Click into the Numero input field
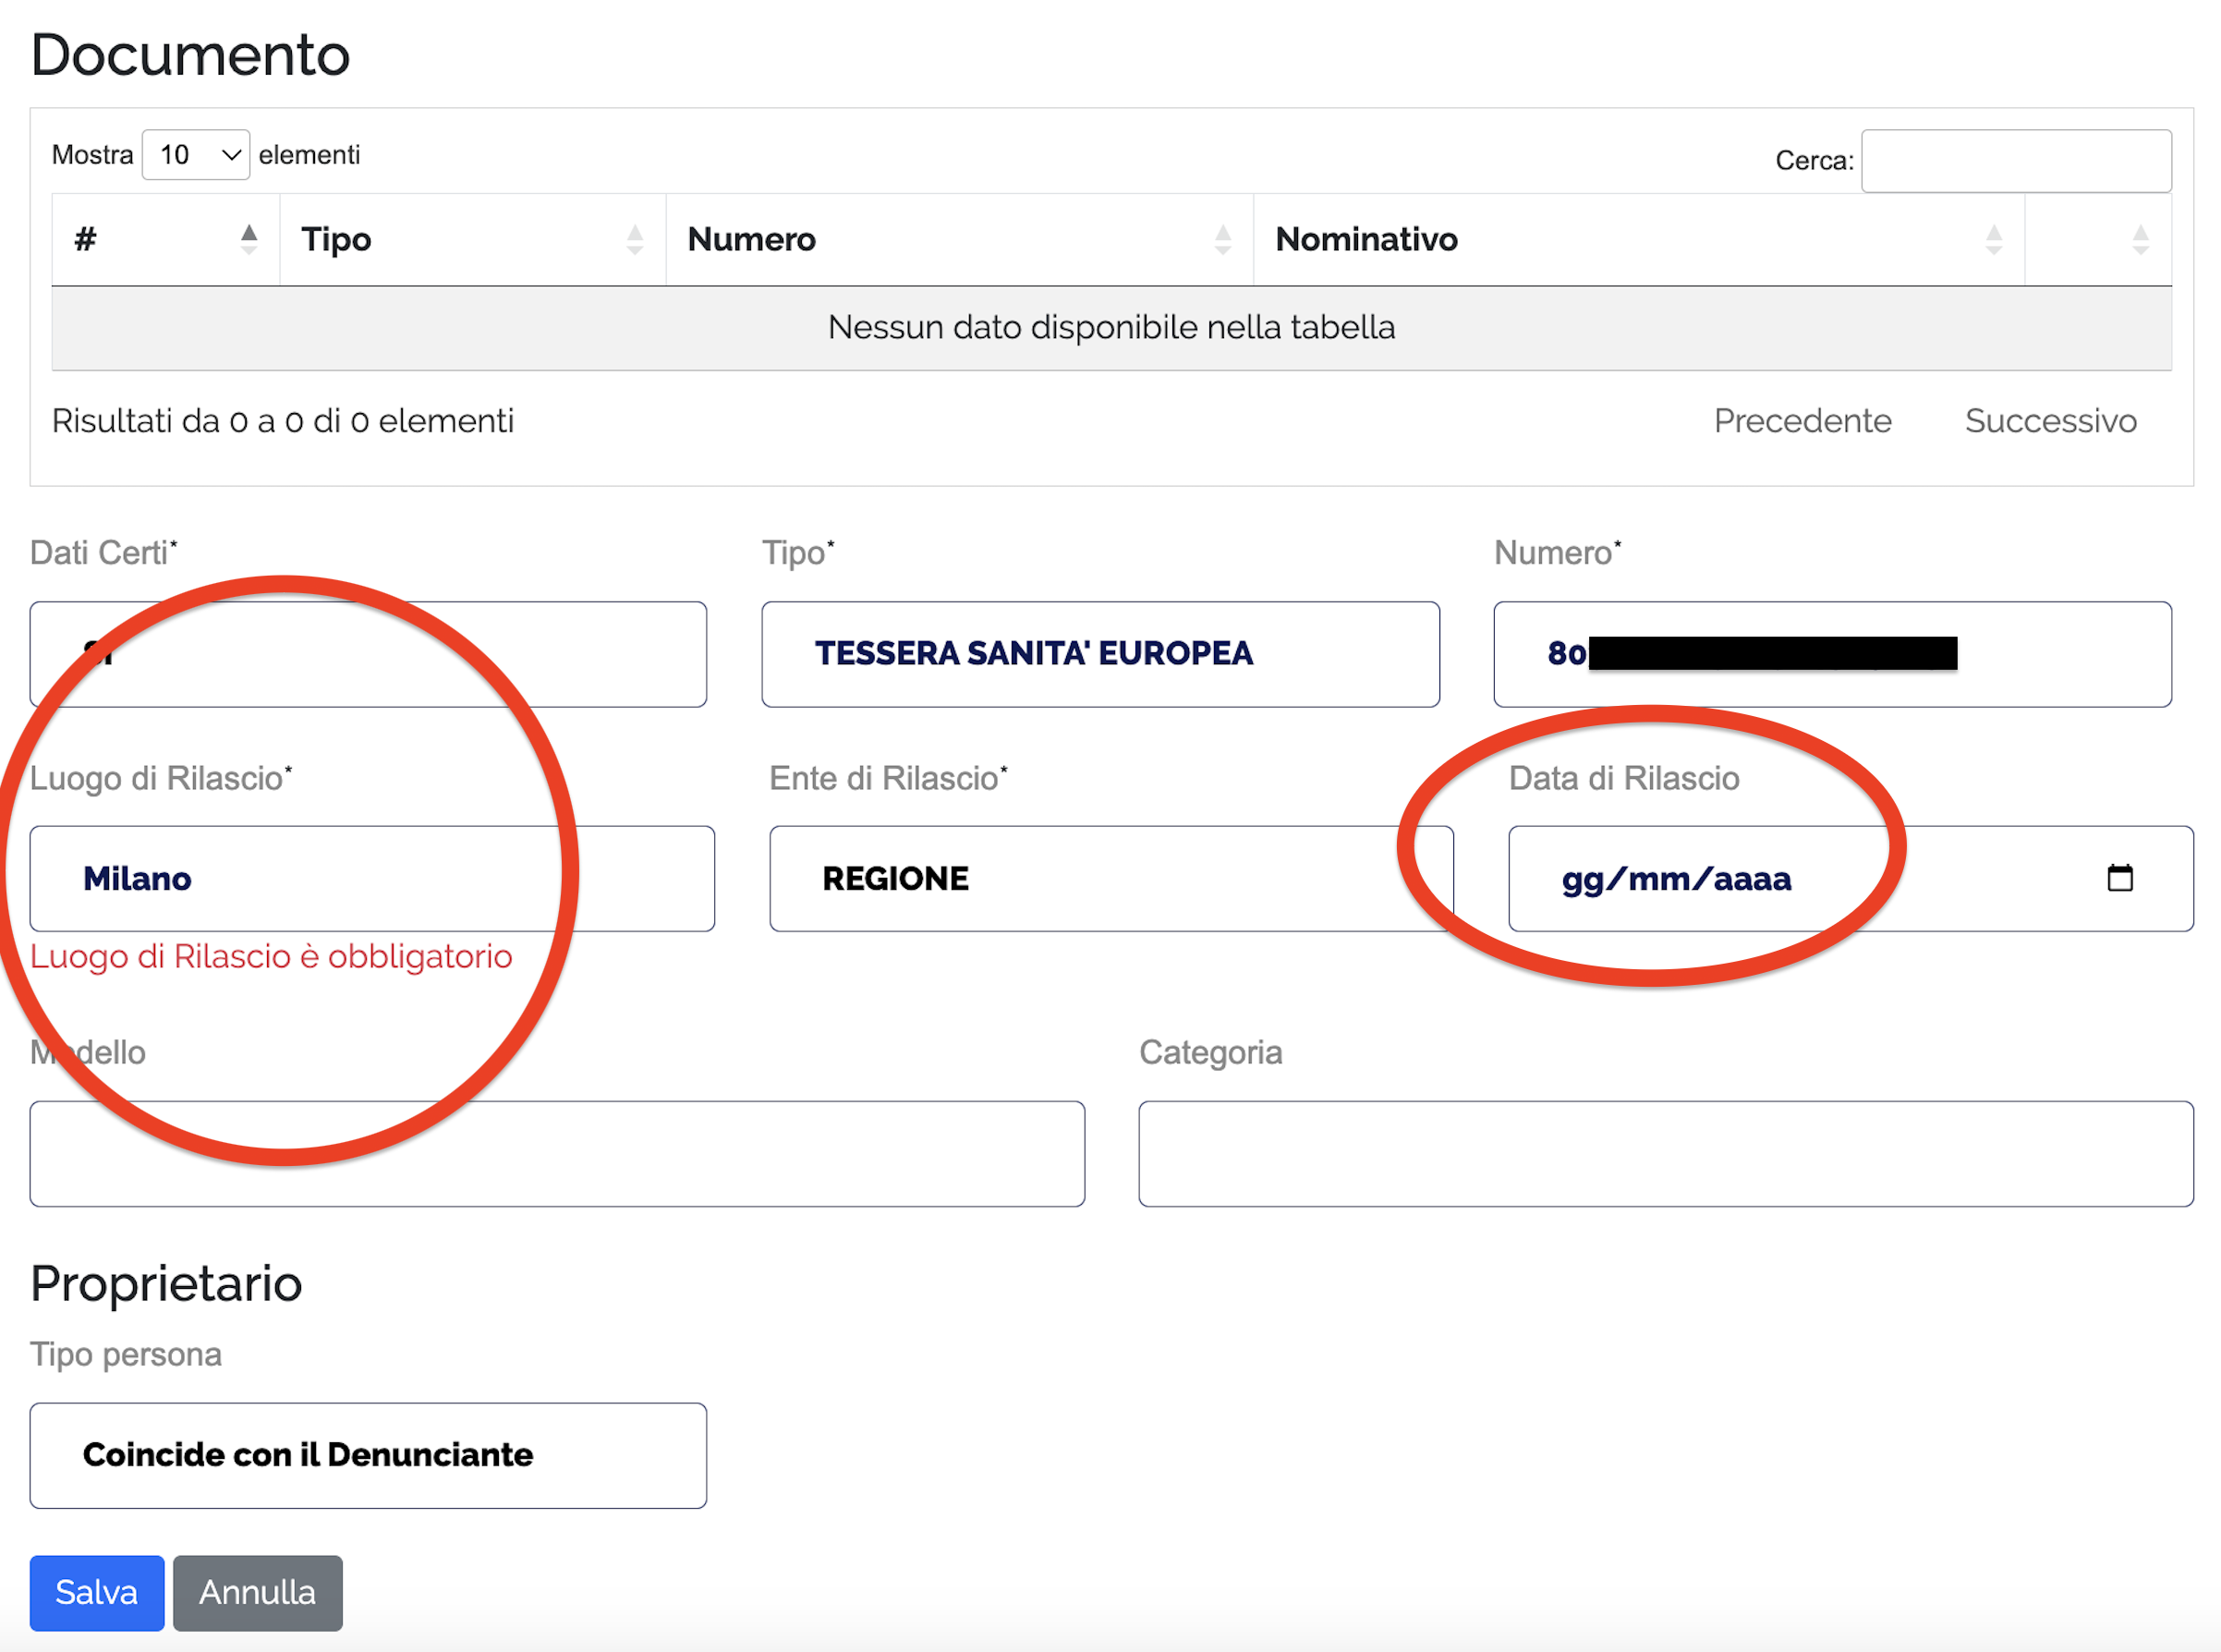 pos(2060,654)
